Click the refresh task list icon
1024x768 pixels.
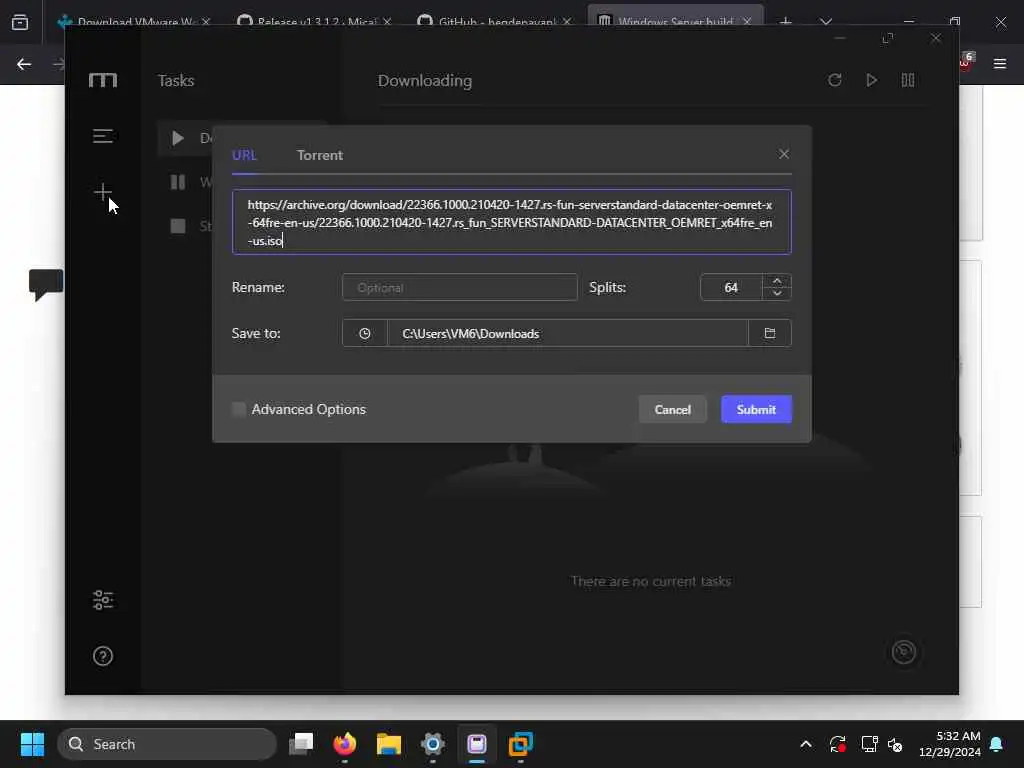835,80
